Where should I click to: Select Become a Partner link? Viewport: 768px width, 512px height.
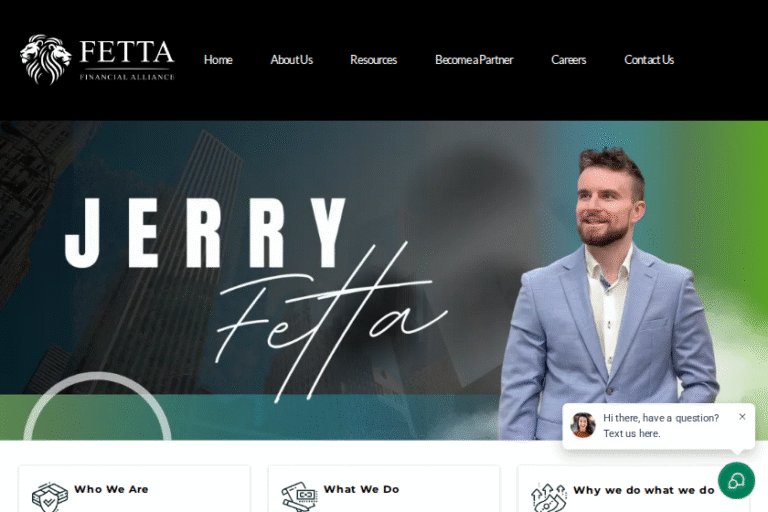click(x=474, y=60)
